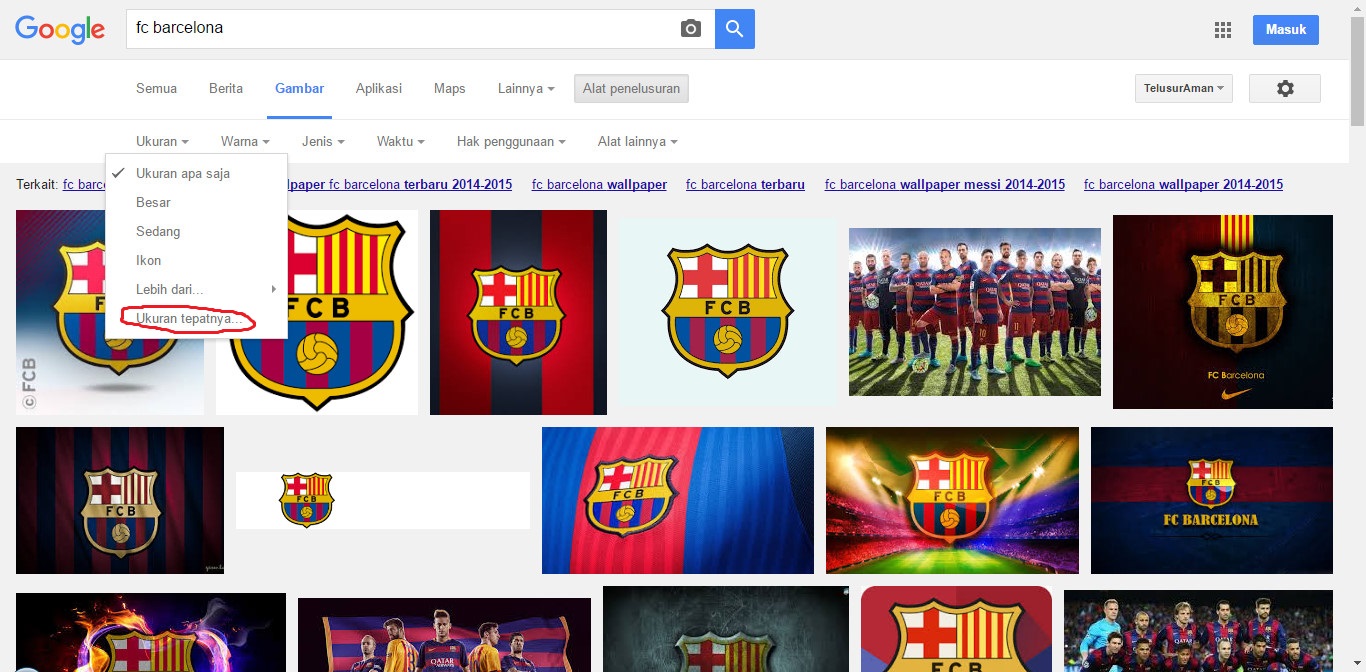Open the Google apps grid icon
1366x672 pixels.
tap(1222, 30)
